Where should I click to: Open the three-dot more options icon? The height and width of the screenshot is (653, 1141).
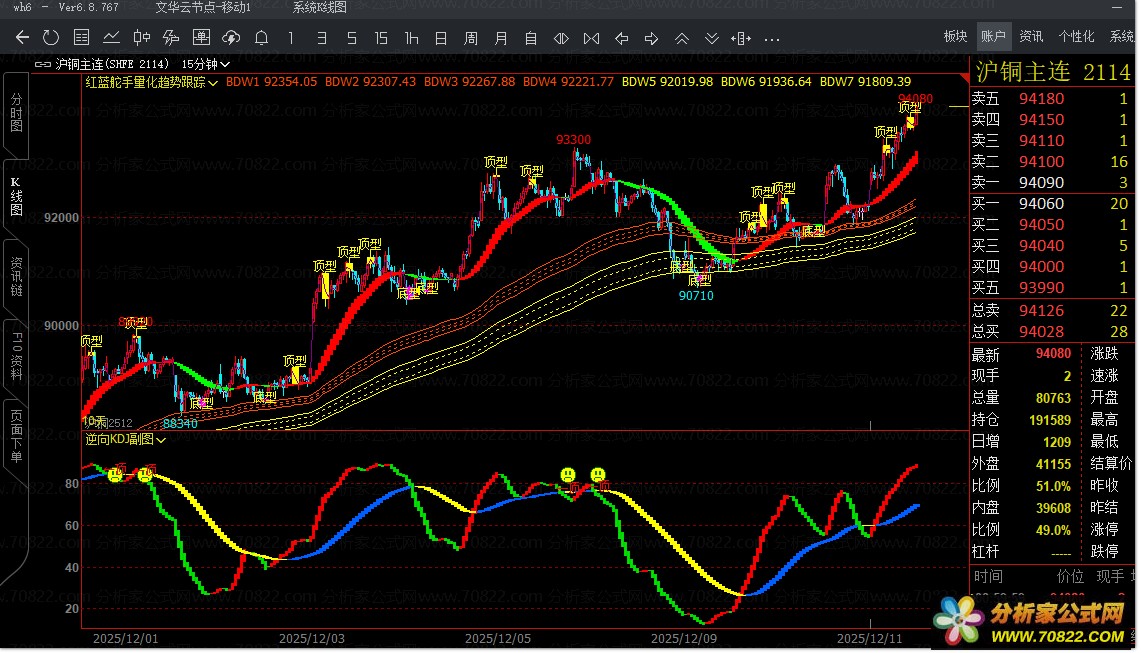click(771, 38)
